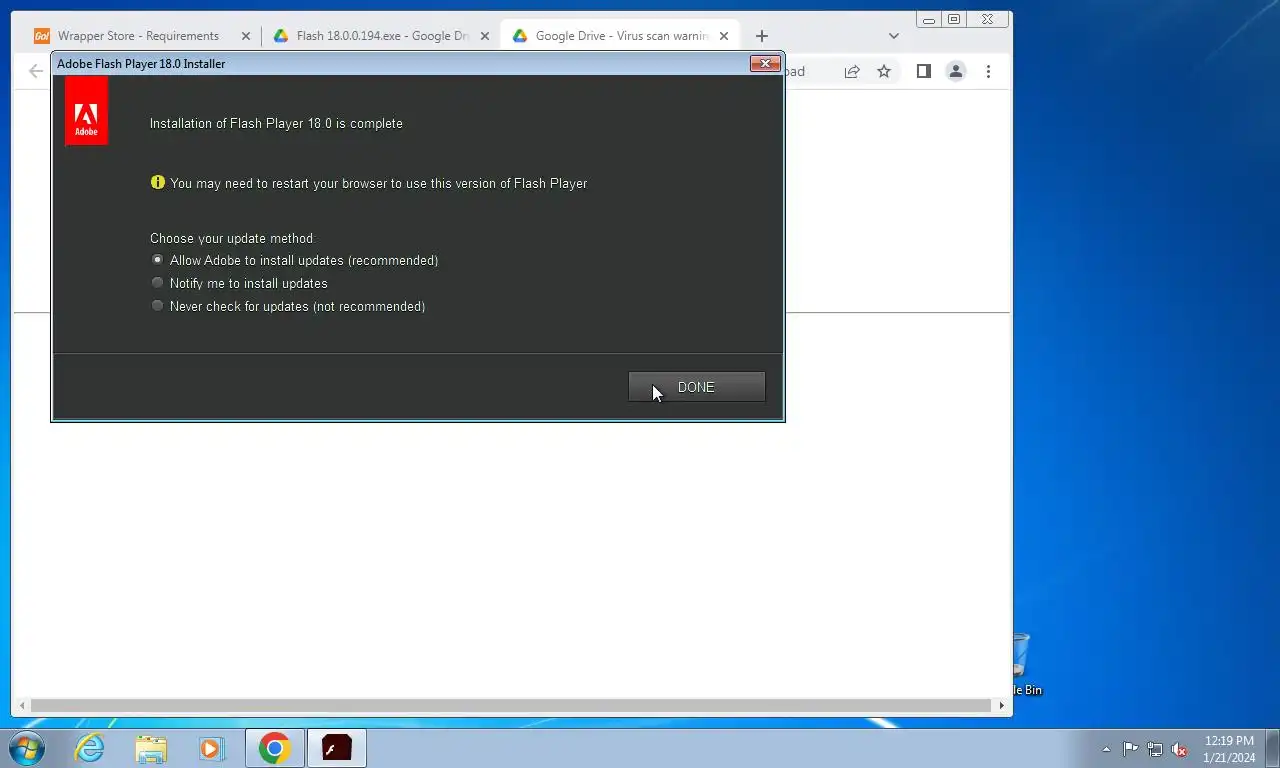Click the share page icon in Chrome

[852, 72]
